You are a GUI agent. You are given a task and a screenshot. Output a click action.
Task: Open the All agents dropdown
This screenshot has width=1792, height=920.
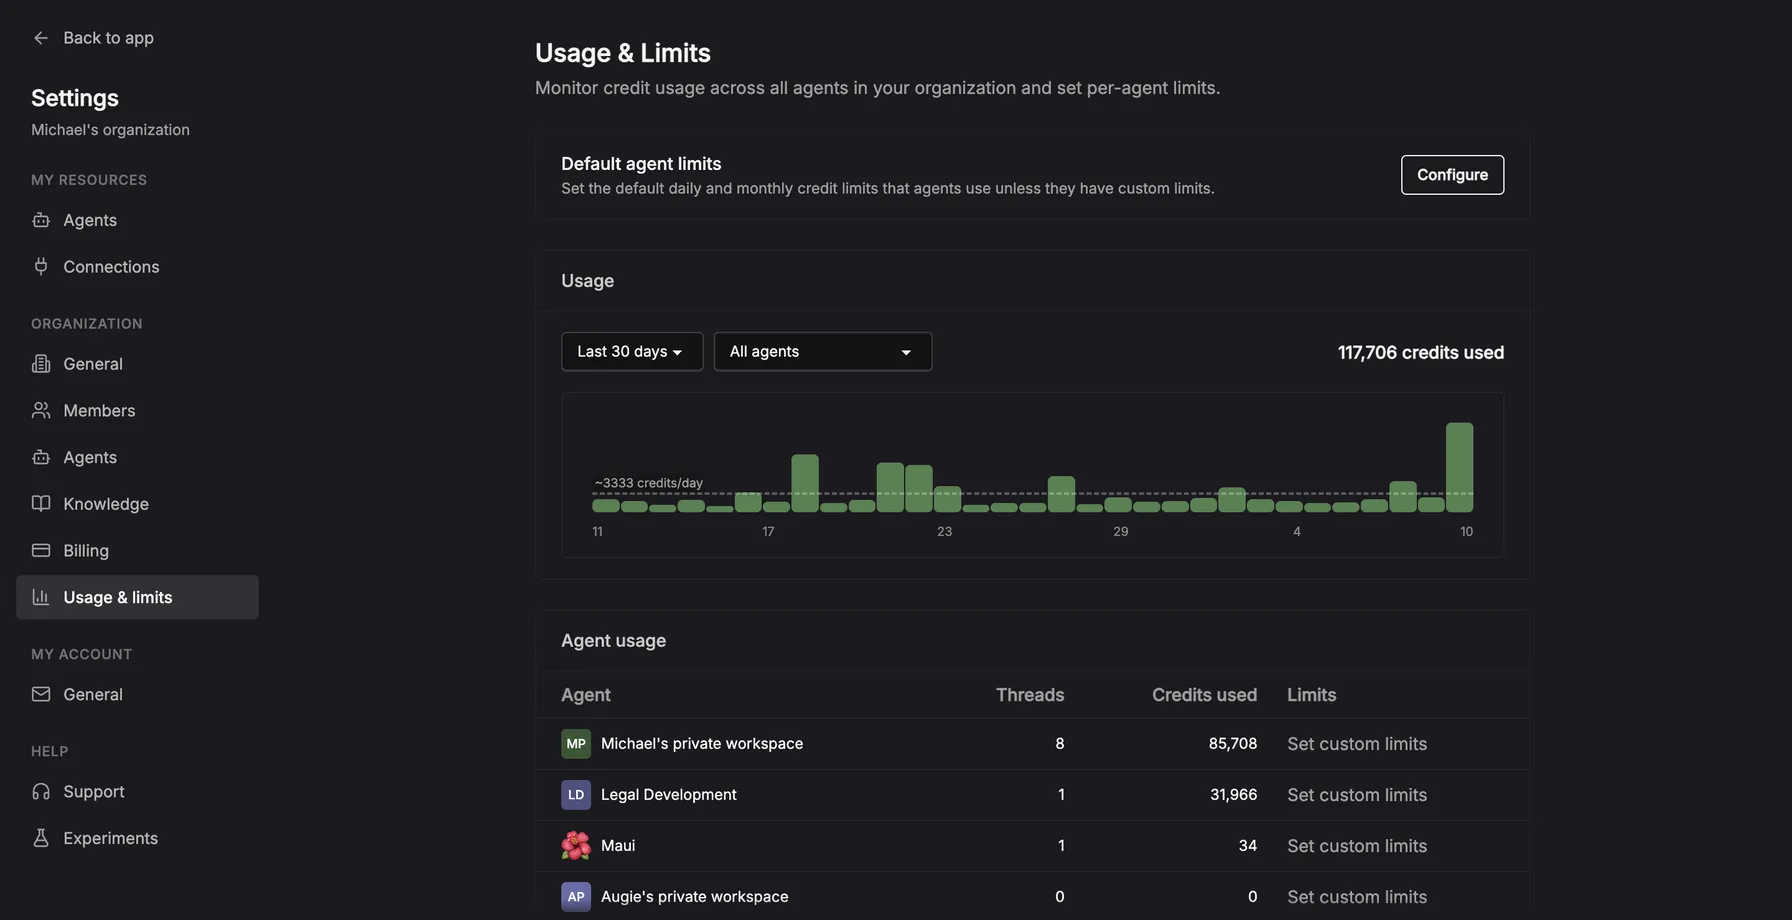(x=823, y=352)
